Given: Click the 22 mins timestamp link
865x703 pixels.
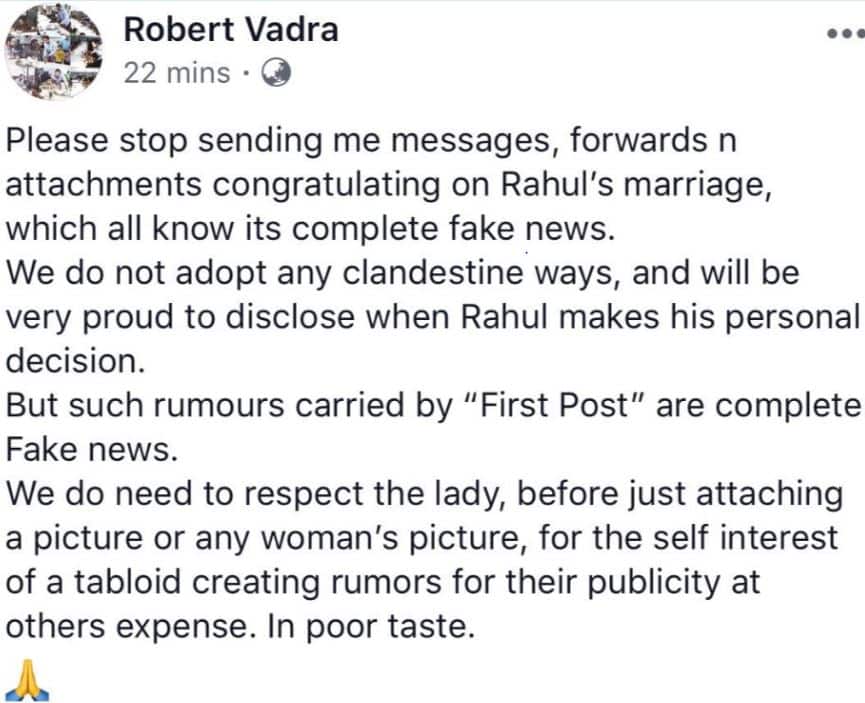Looking at the screenshot, I should tap(175, 73).
